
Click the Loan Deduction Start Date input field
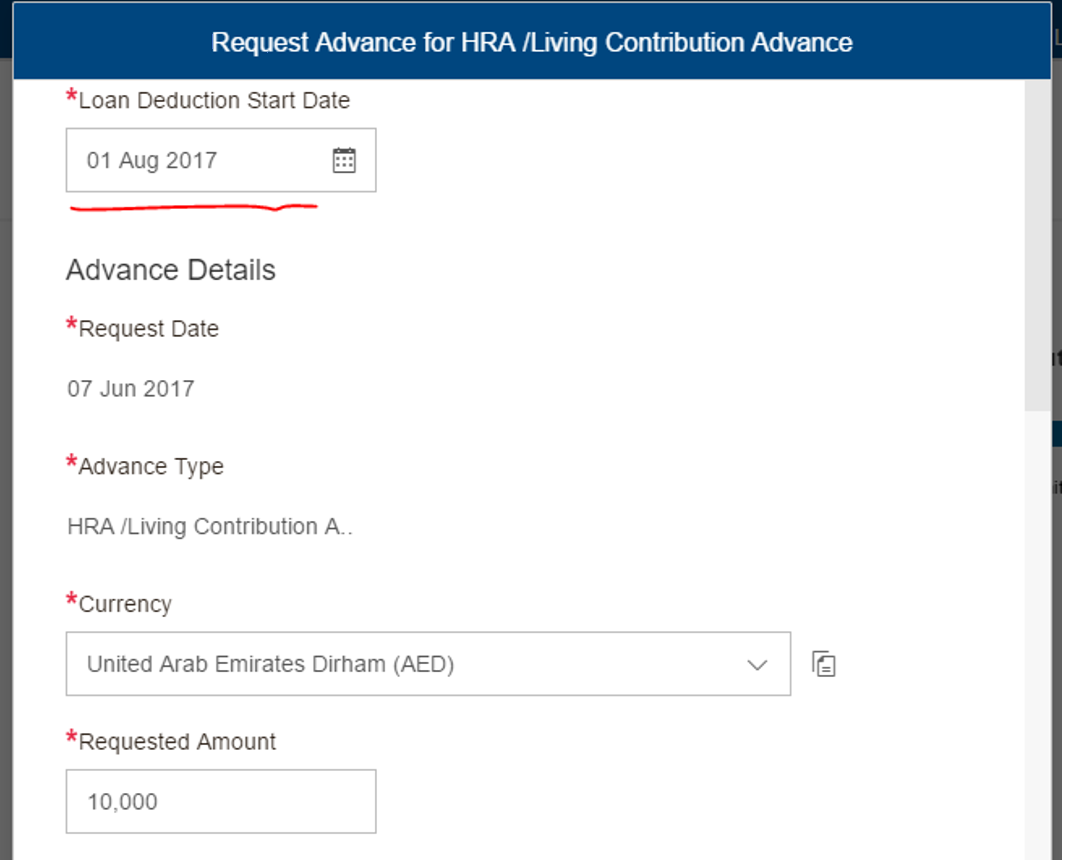click(x=221, y=160)
